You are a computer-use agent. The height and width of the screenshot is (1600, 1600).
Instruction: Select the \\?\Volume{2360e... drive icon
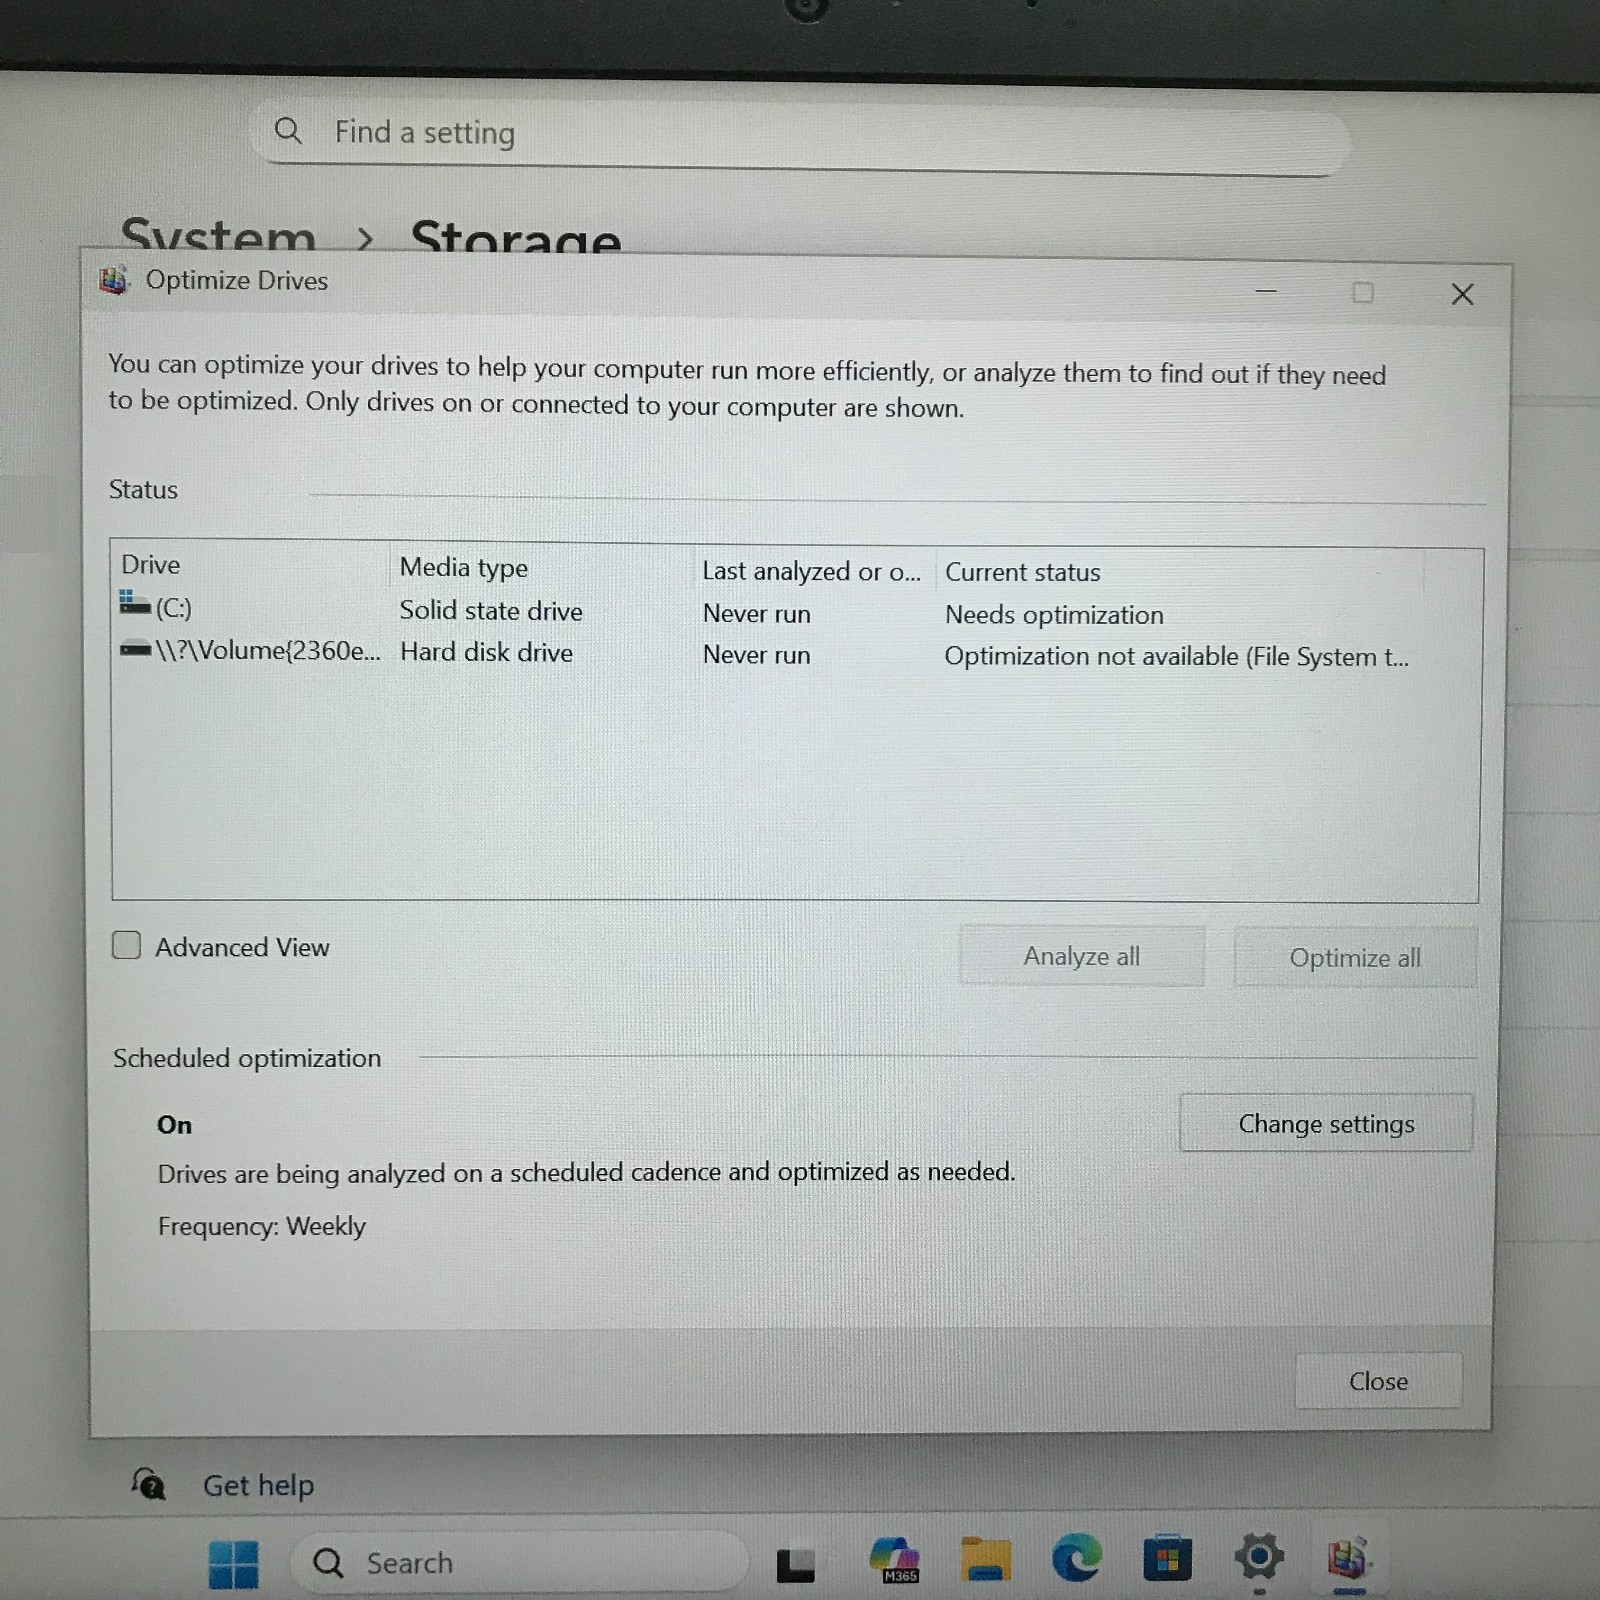(x=135, y=649)
